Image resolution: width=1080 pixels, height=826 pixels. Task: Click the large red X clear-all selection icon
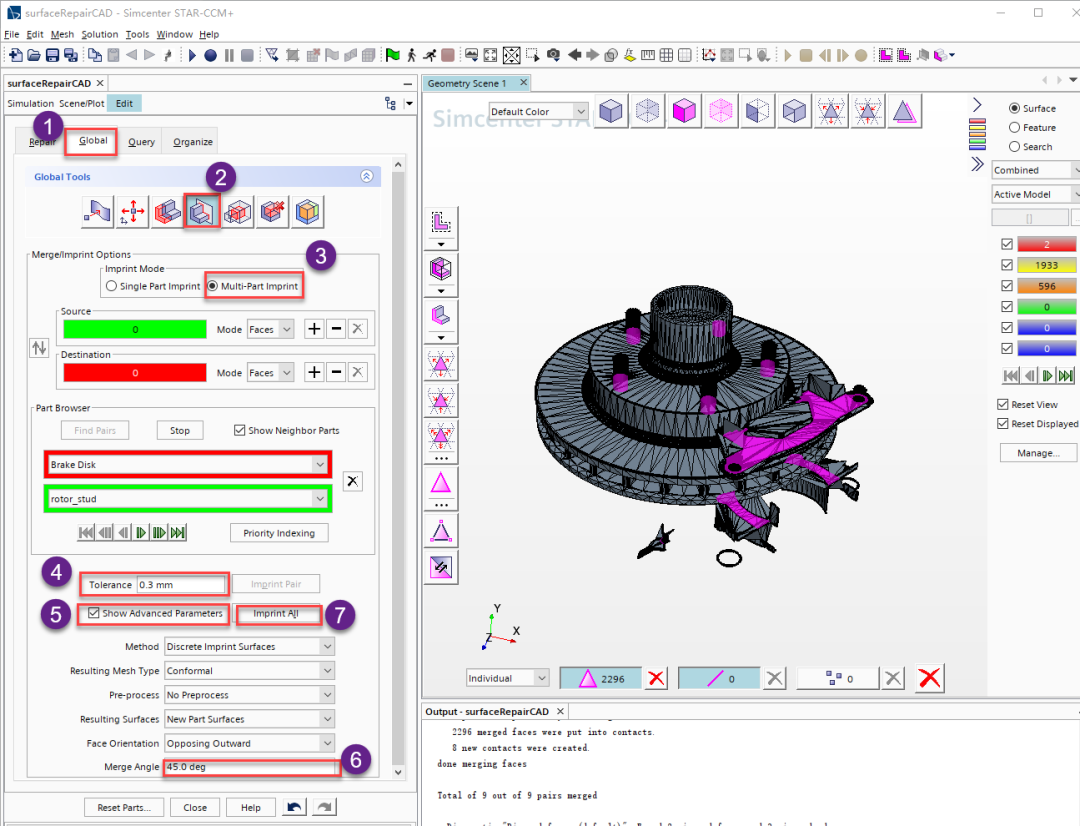click(x=930, y=678)
